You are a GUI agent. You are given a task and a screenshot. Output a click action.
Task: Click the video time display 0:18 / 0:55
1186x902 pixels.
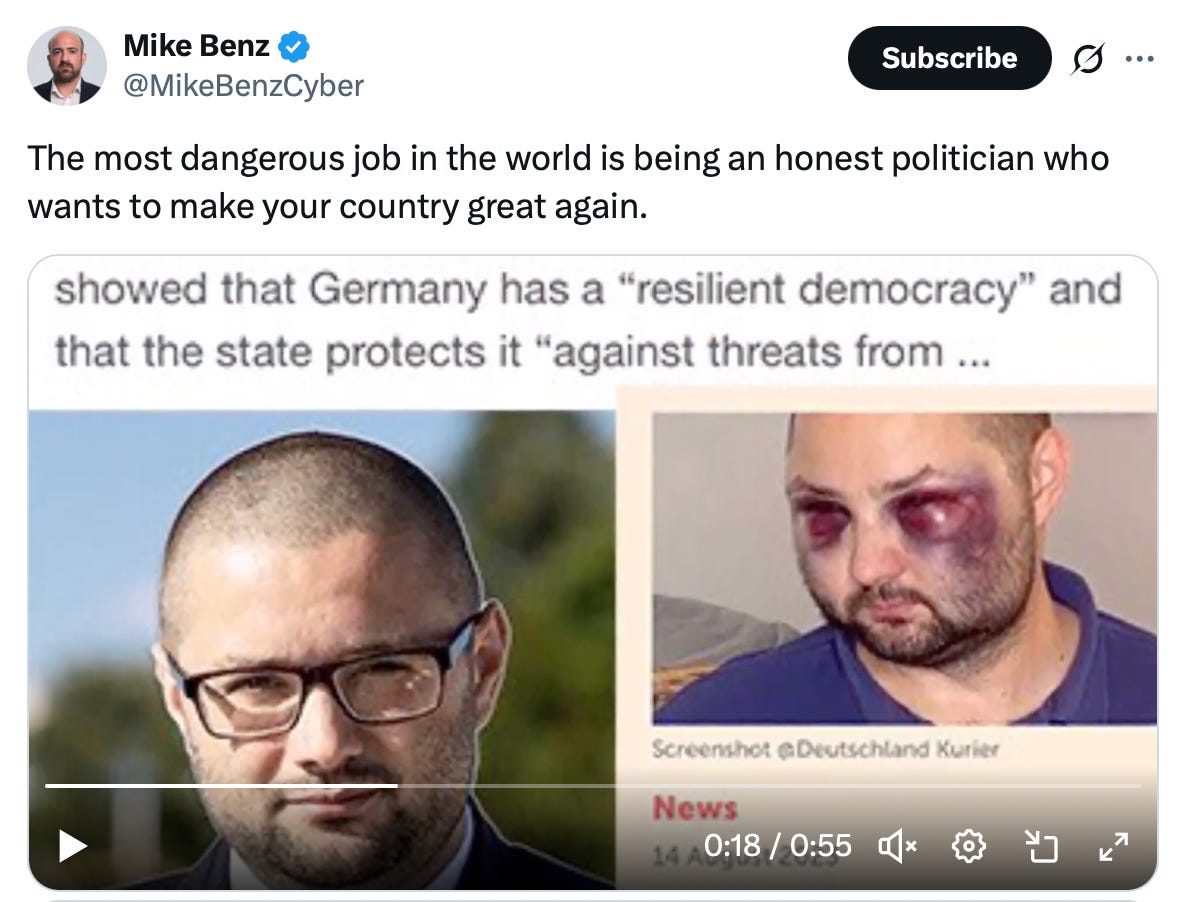coord(778,845)
